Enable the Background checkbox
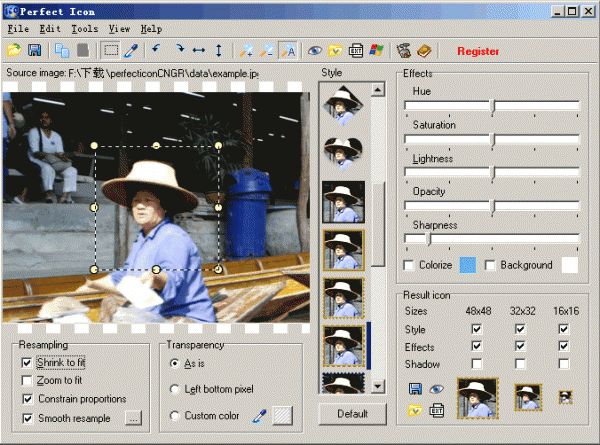Viewport: 600px width, 445px height. [490, 265]
